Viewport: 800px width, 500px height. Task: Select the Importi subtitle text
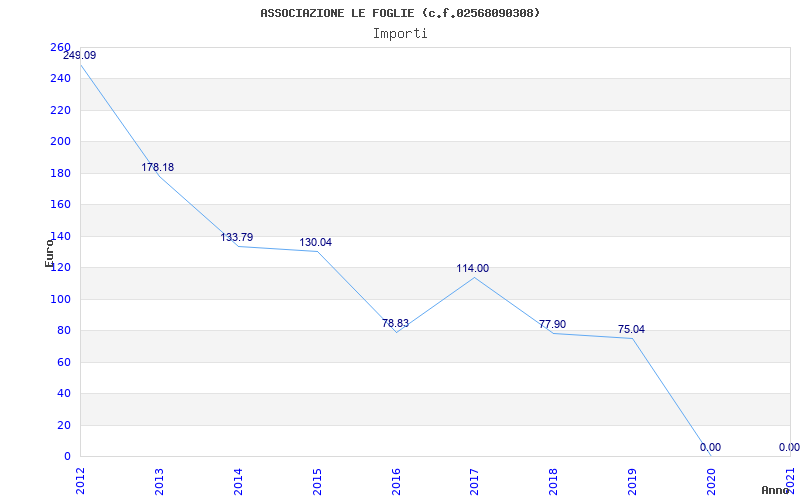point(400,34)
